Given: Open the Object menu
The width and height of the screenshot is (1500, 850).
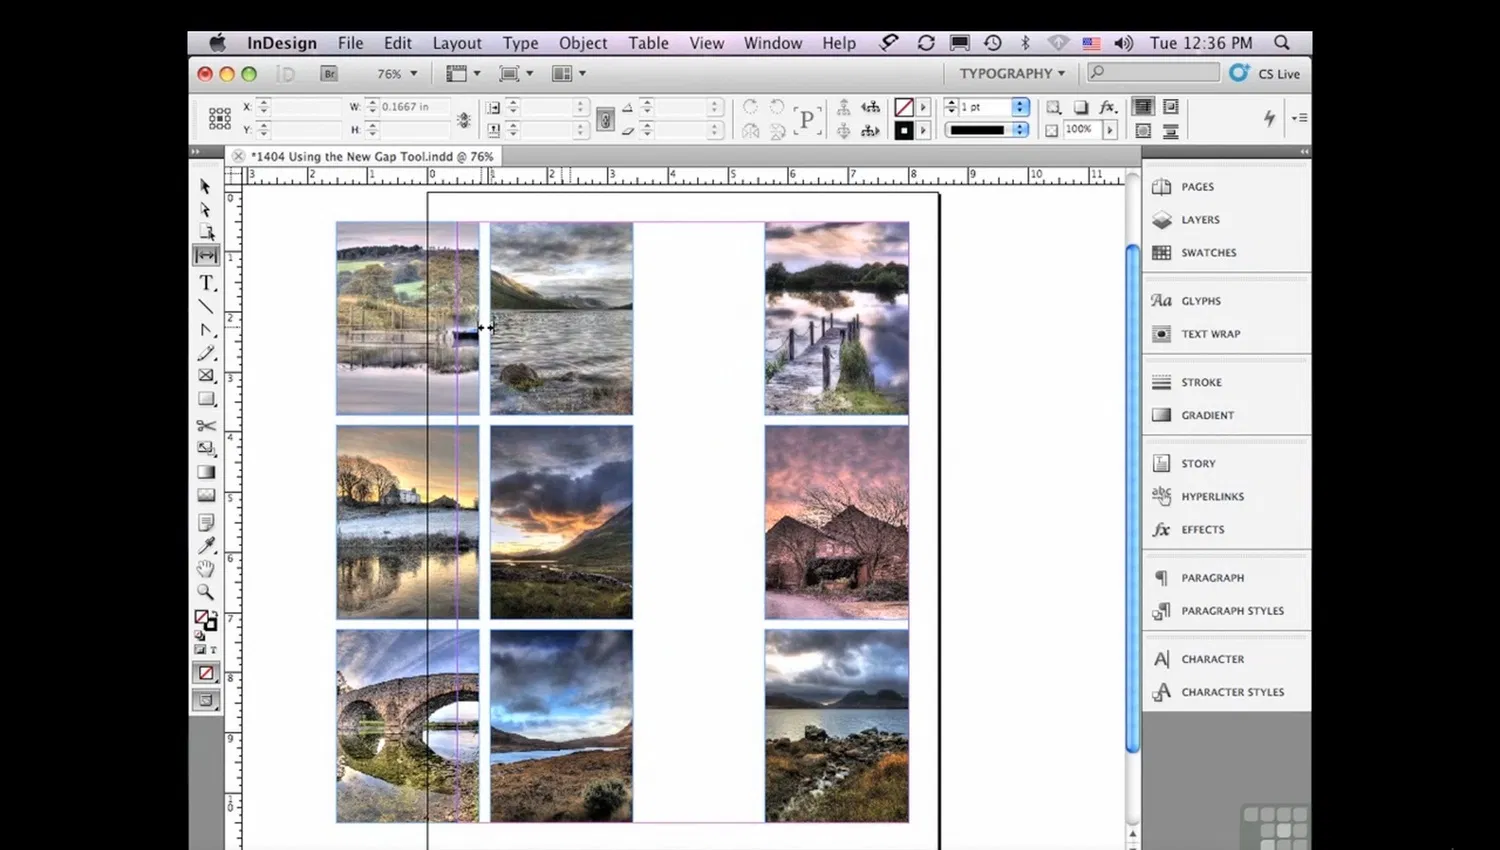Looking at the screenshot, I should tap(583, 43).
